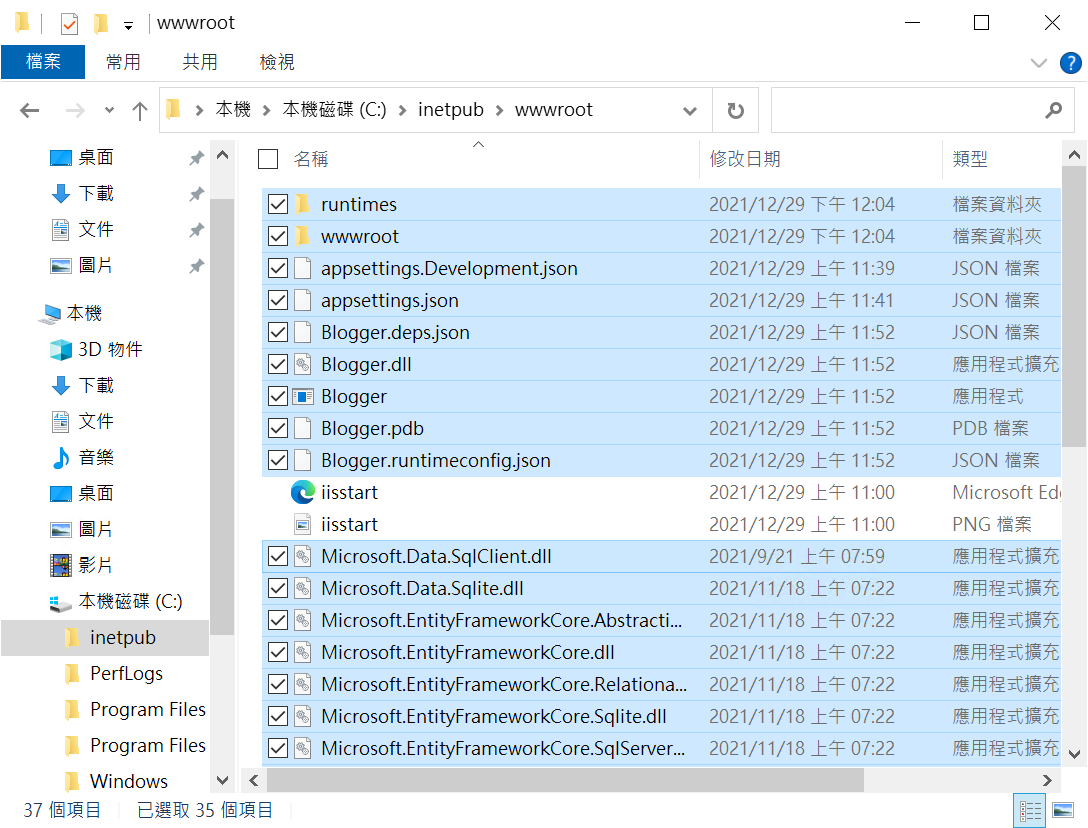Uncheck the Blogger.deps.json checkbox
Screen dimensions: 1088x828
click(x=278, y=332)
